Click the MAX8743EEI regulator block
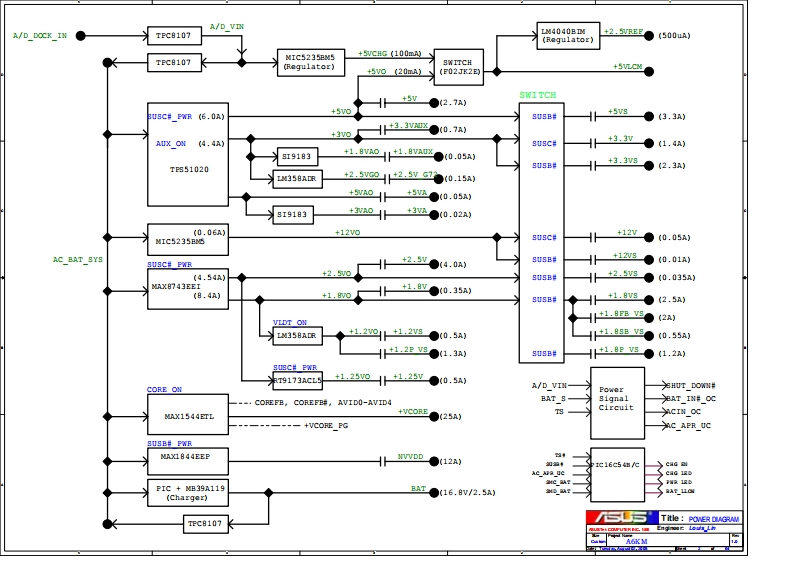Viewport: 793px width, 561px height. (x=187, y=287)
